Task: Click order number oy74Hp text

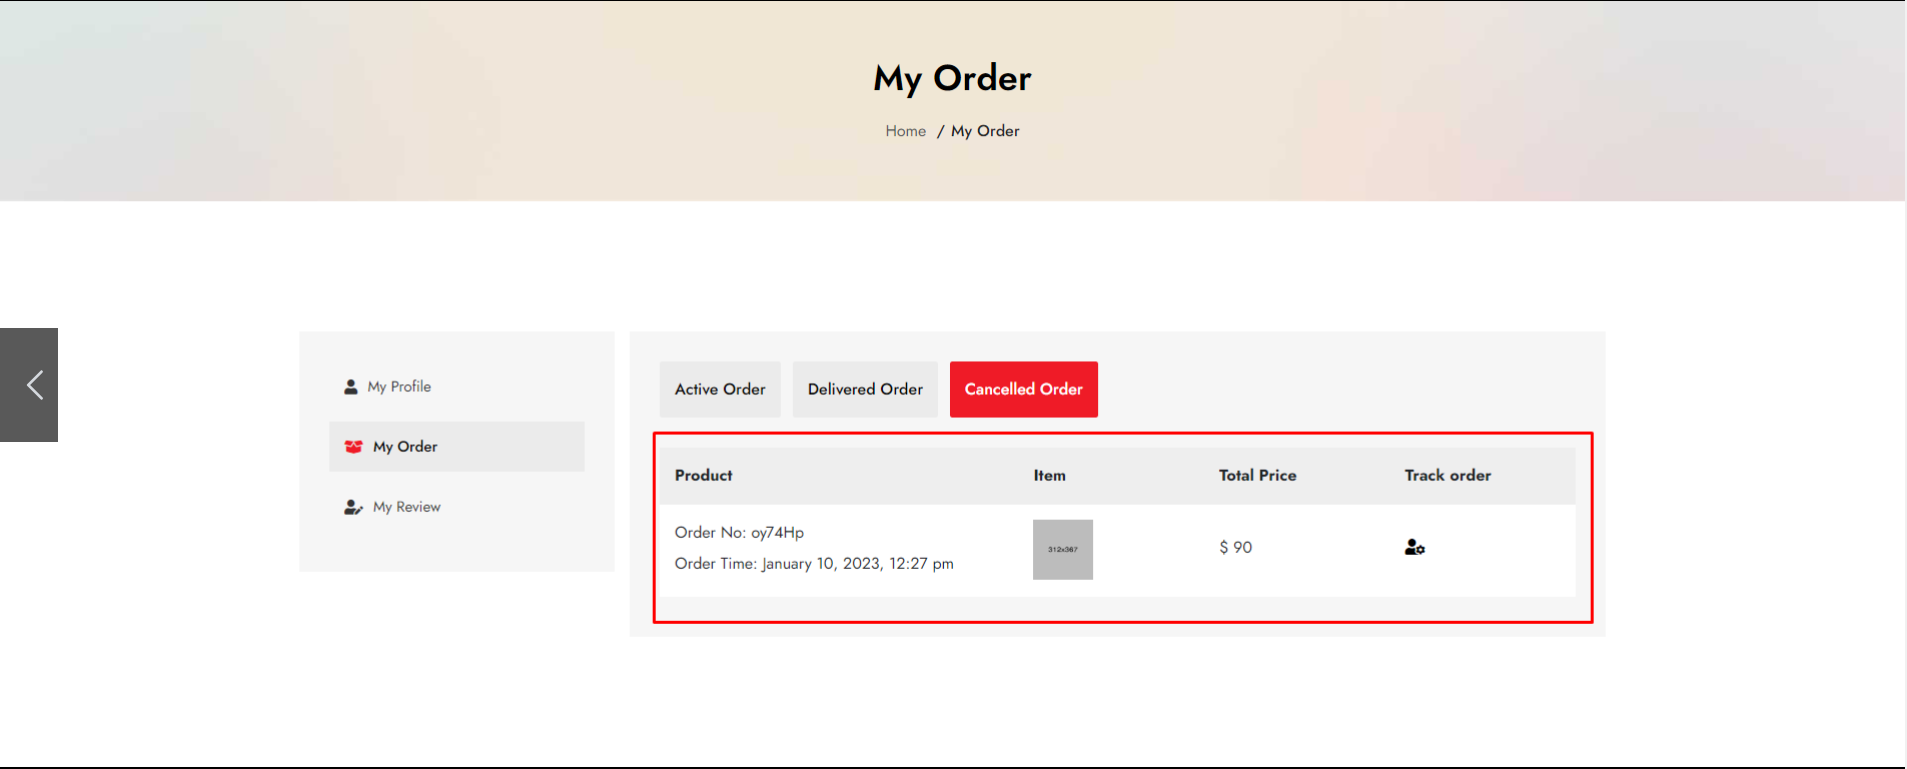Action: [x=739, y=533]
